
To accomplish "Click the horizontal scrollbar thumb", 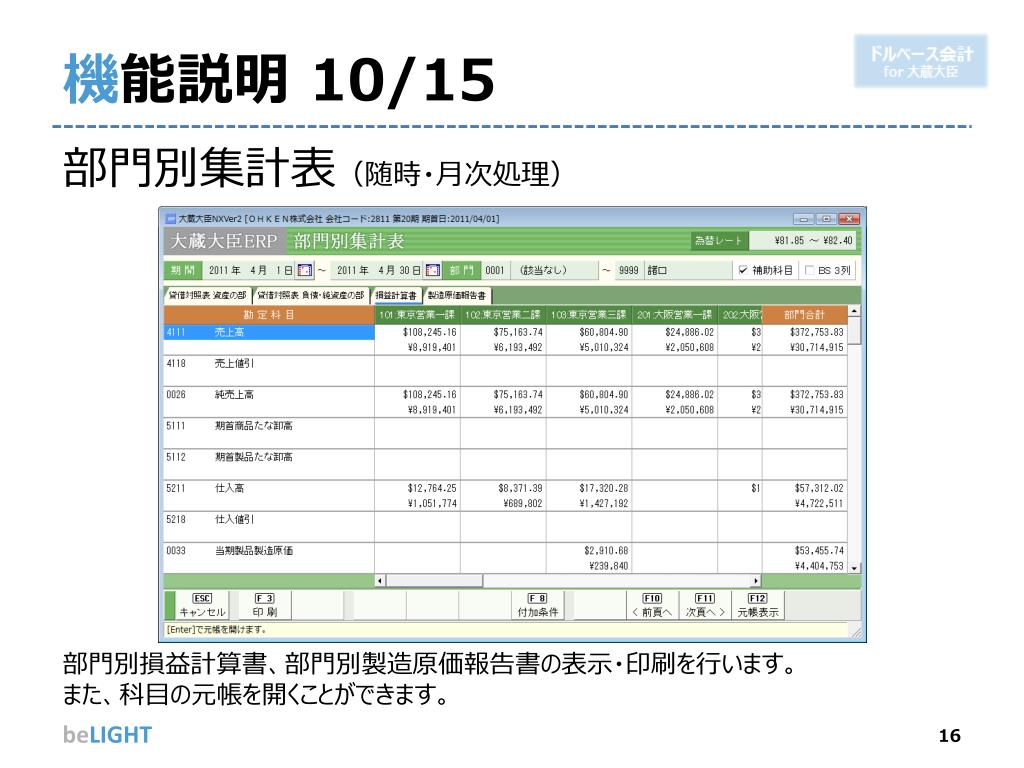I will pos(435,580).
